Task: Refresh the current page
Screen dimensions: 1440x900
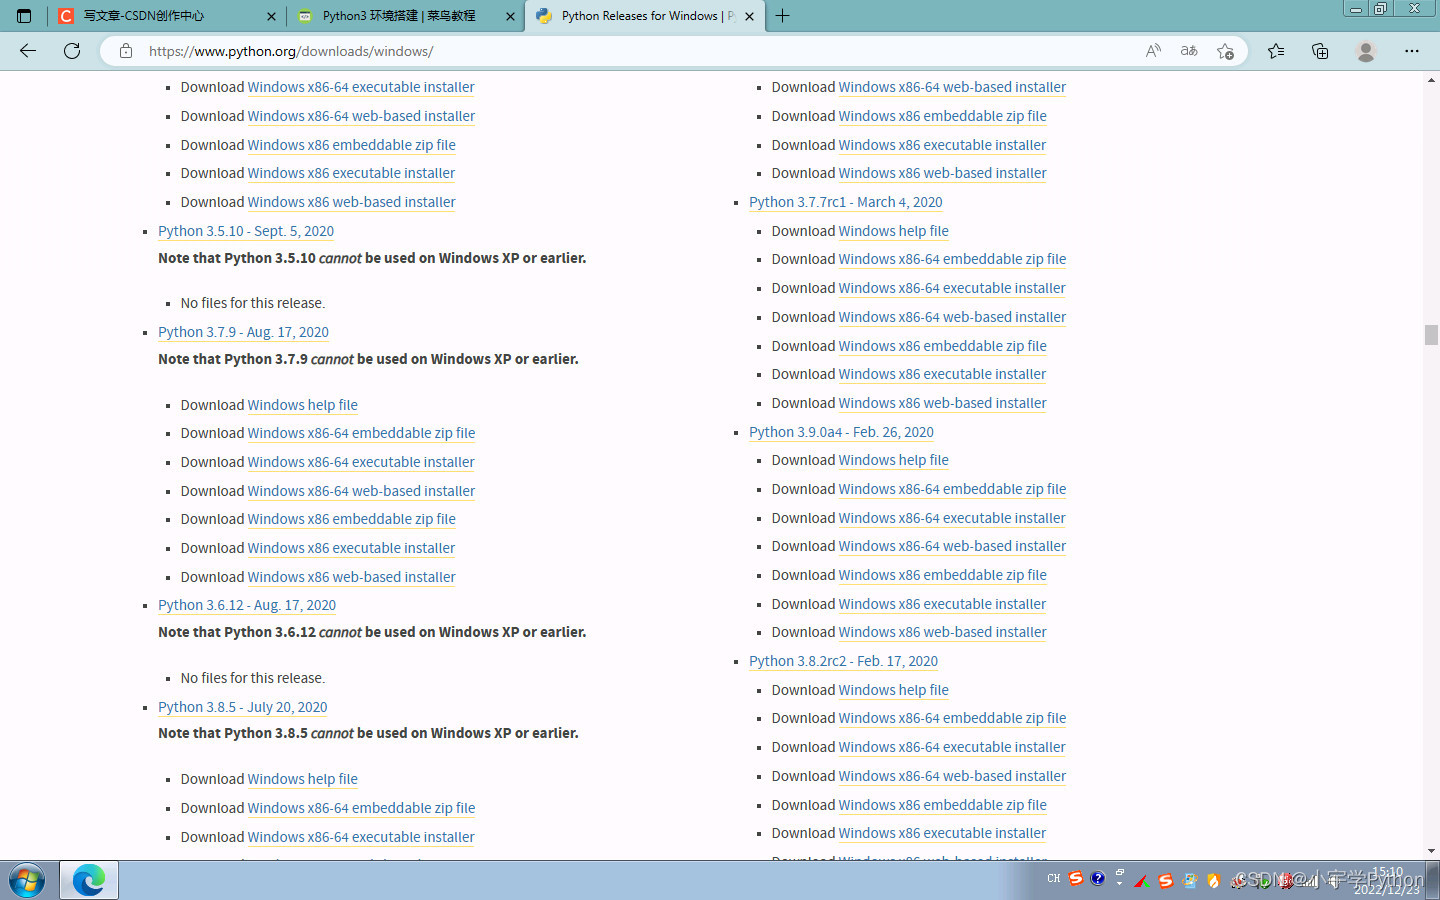Action: [x=72, y=51]
